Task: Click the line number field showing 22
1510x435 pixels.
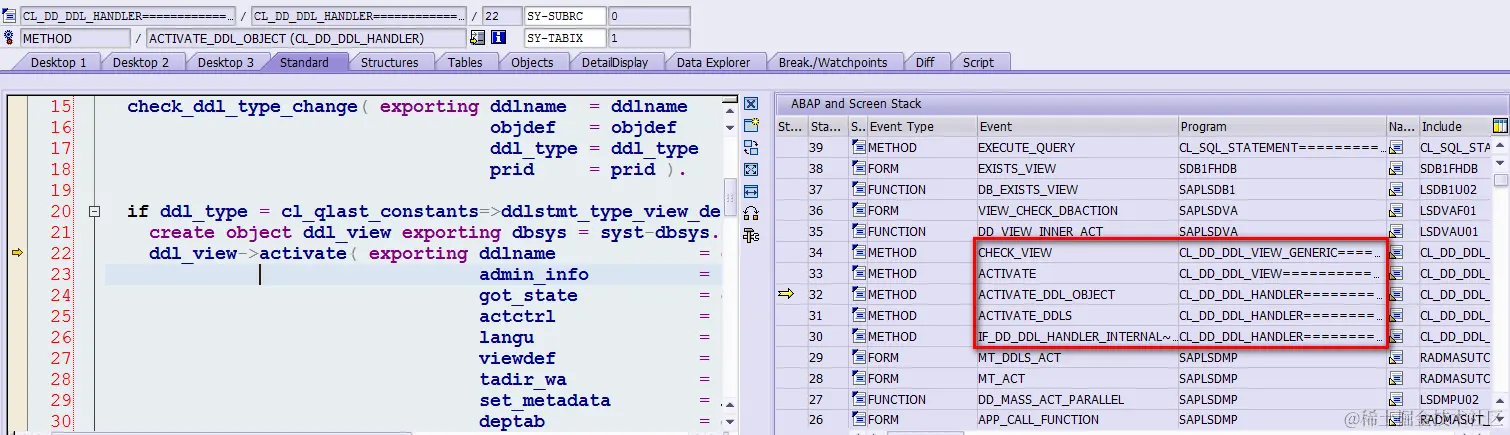Action: click(x=500, y=16)
